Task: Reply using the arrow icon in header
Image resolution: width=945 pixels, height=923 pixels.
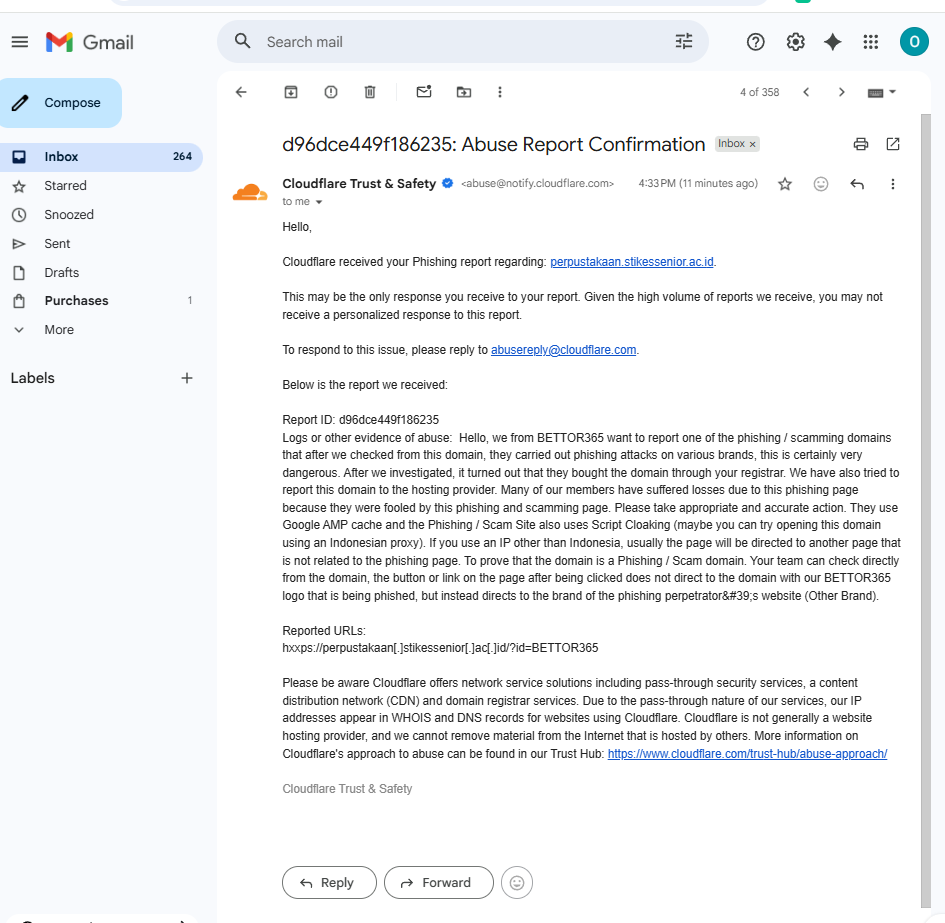Action: (x=857, y=184)
